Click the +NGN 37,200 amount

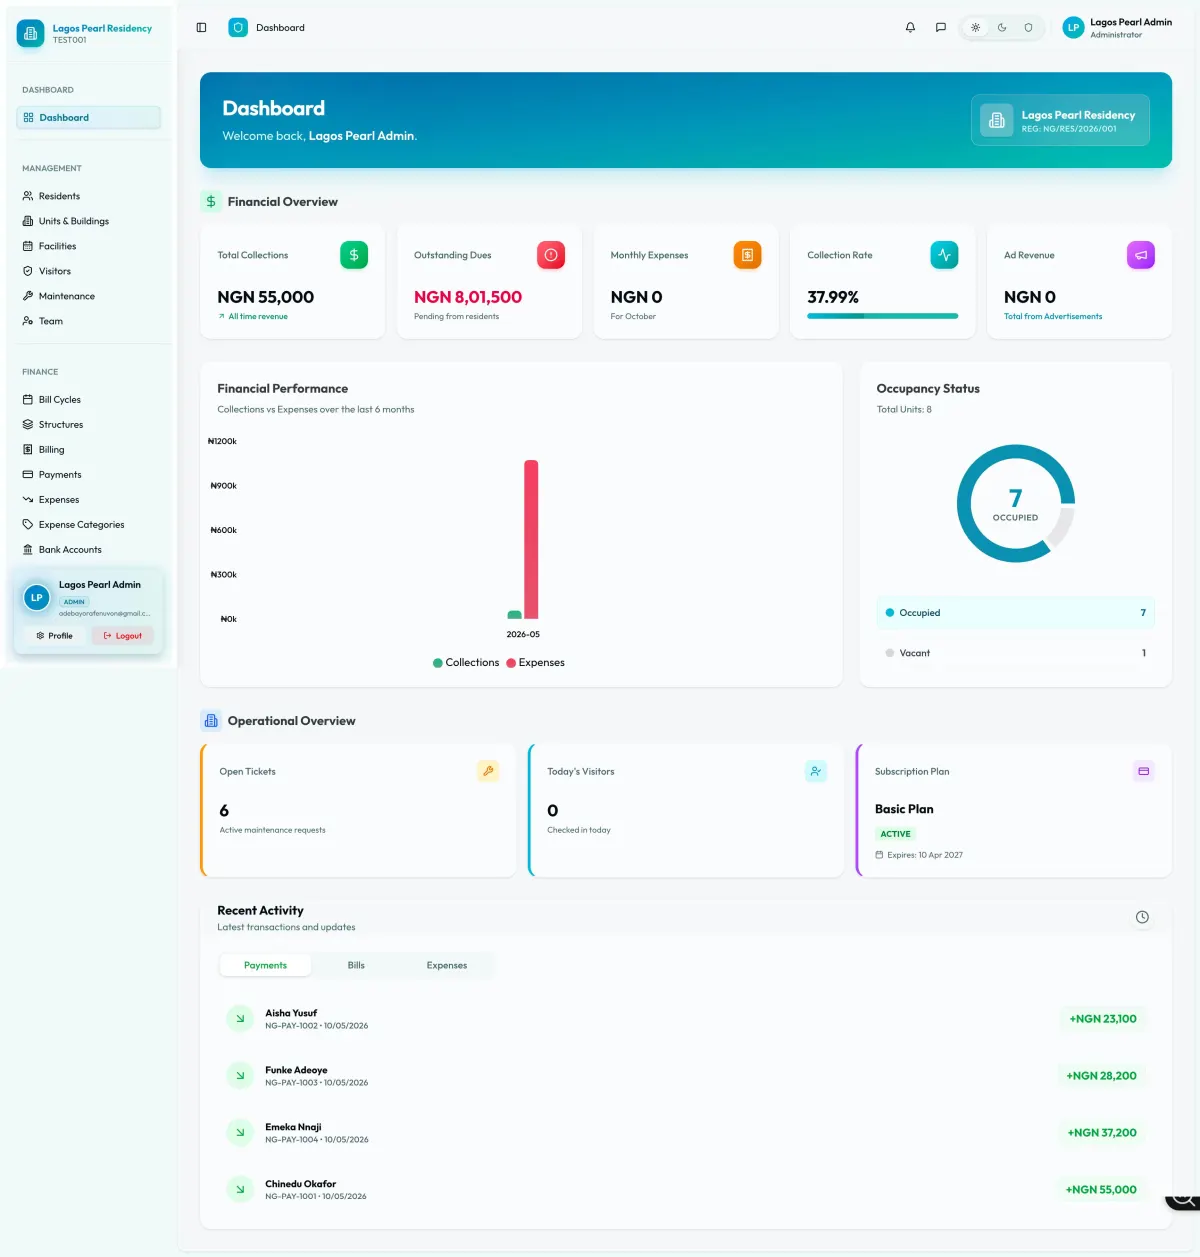1102,1133
